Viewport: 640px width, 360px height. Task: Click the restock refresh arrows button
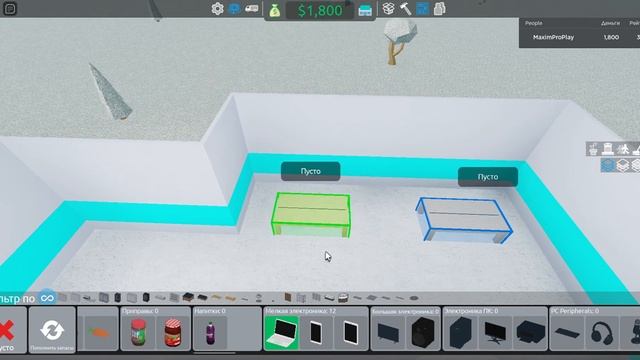52,330
